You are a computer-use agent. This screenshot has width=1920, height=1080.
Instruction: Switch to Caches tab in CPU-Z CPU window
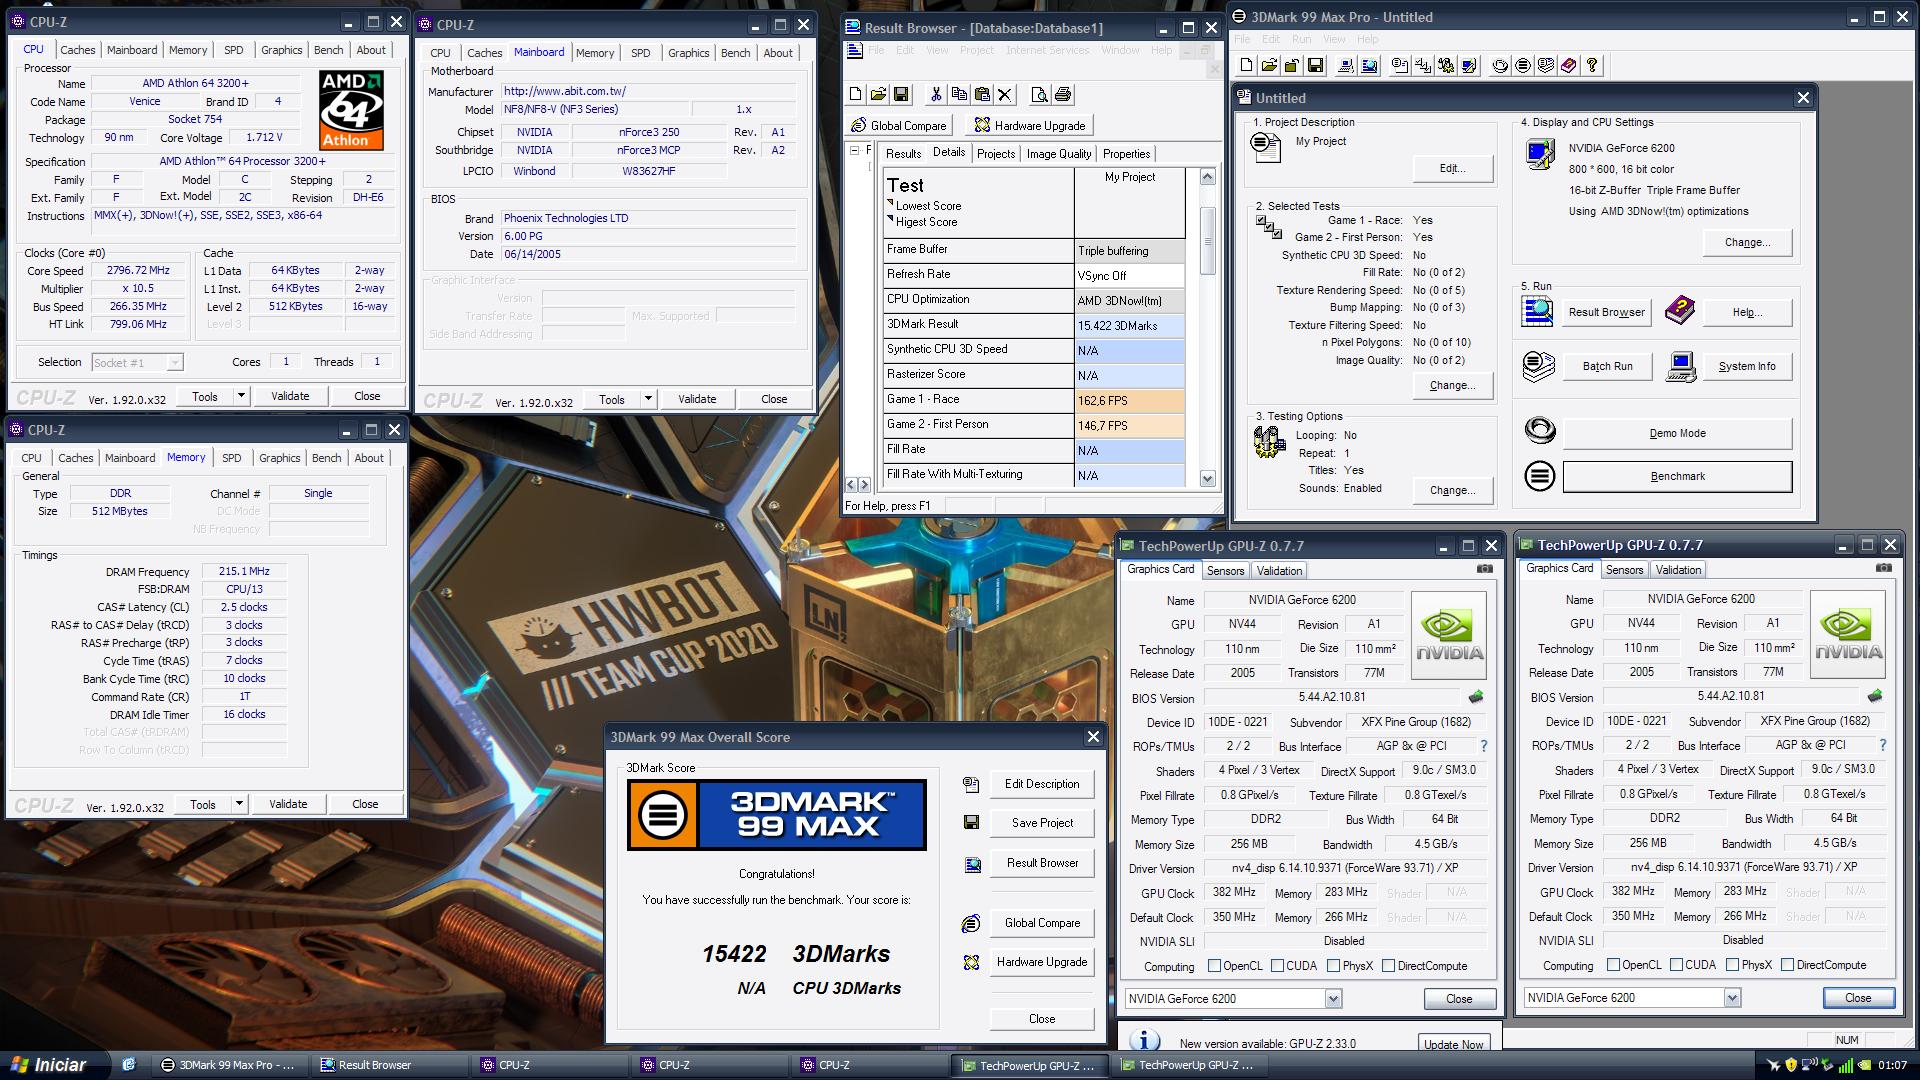(x=77, y=50)
